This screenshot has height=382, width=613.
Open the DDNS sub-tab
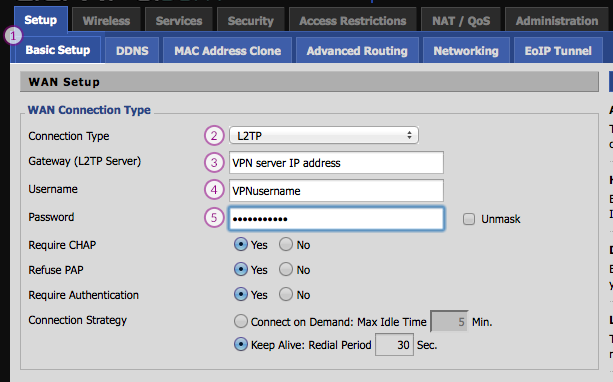click(132, 50)
